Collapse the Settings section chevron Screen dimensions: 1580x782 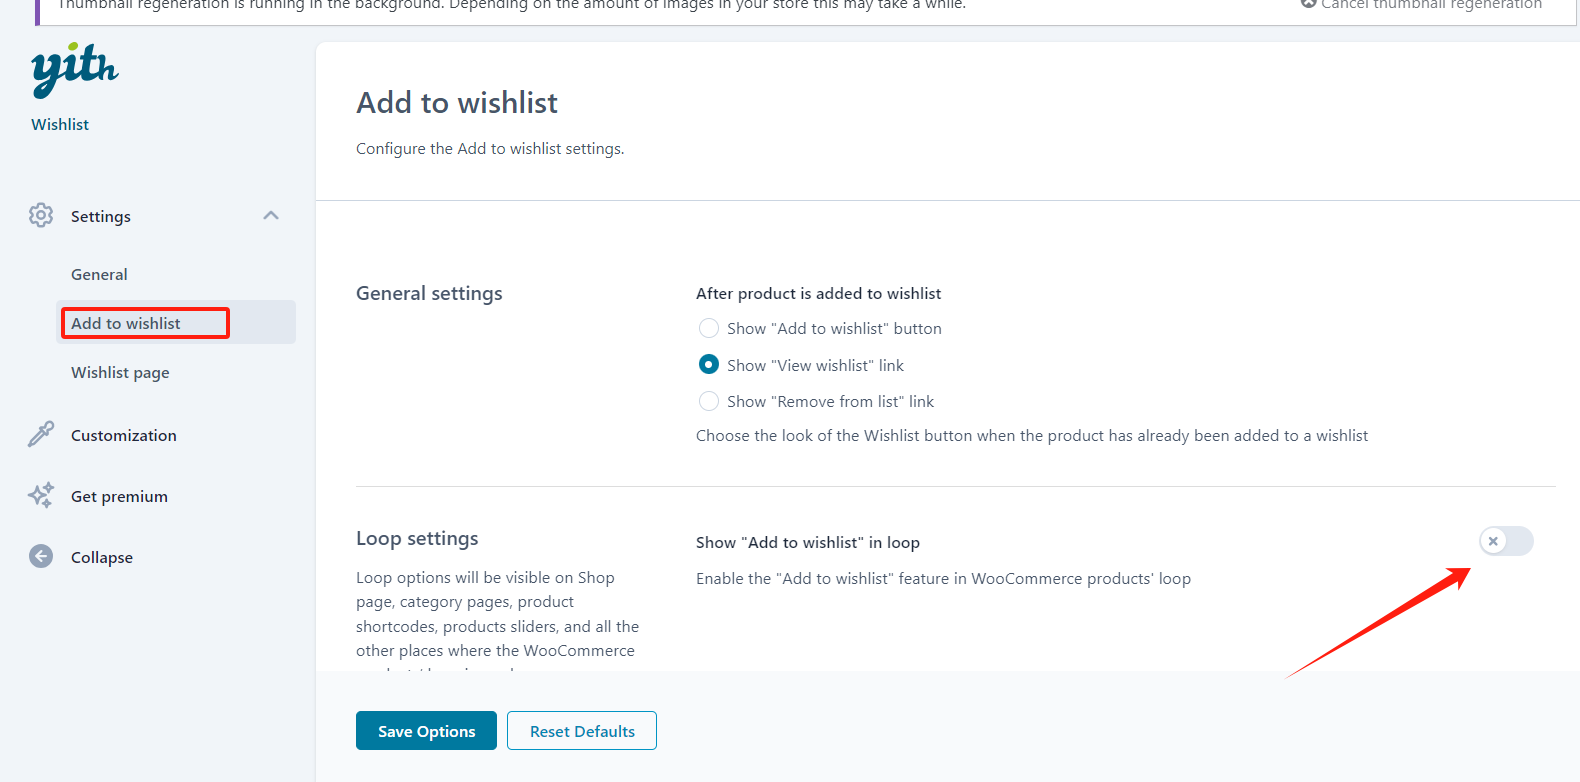click(x=270, y=215)
